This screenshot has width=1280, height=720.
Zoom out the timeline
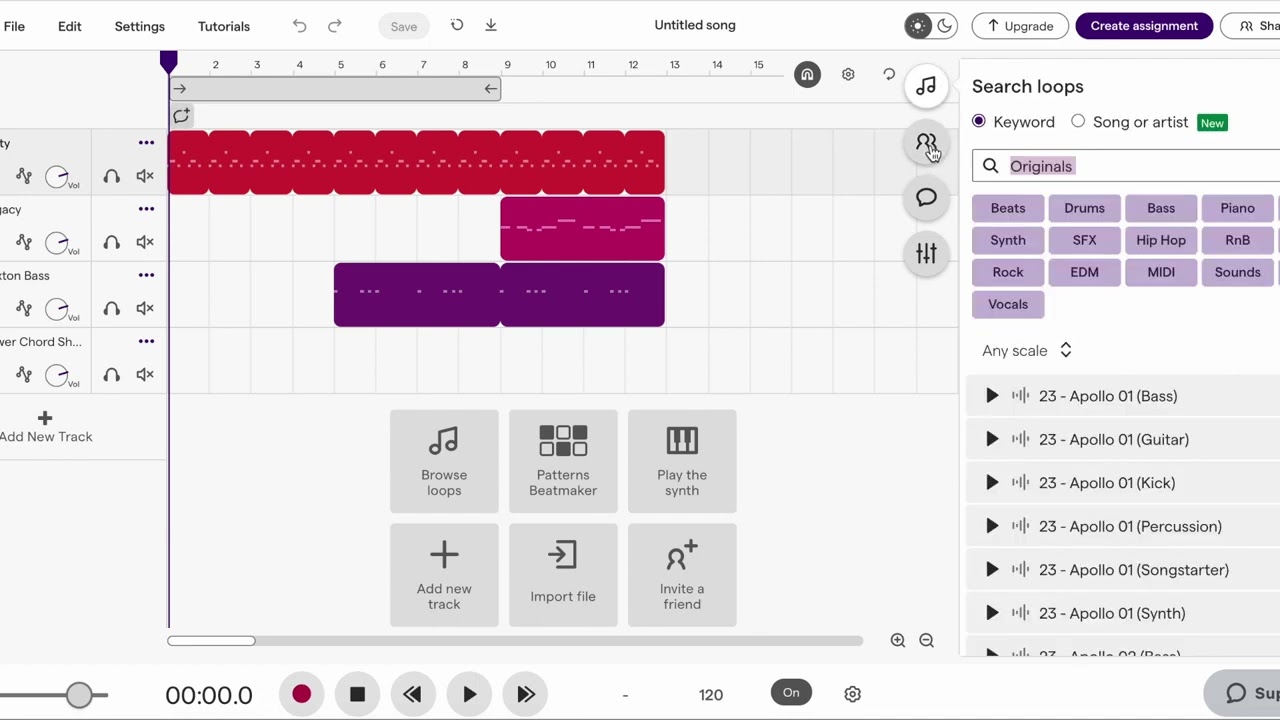click(x=926, y=640)
